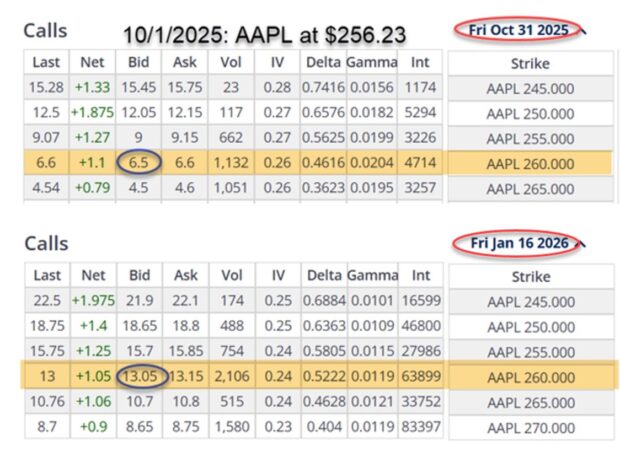620x452 pixels.
Task: Click the circled 6.5 bid price
Action: (137, 162)
